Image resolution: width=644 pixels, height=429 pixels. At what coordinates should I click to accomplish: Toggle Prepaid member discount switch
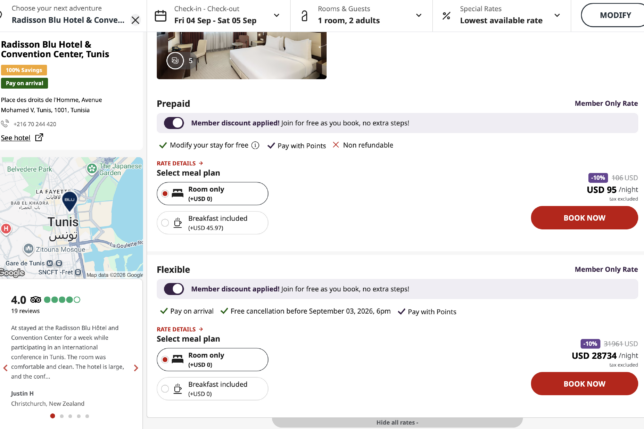coord(174,123)
